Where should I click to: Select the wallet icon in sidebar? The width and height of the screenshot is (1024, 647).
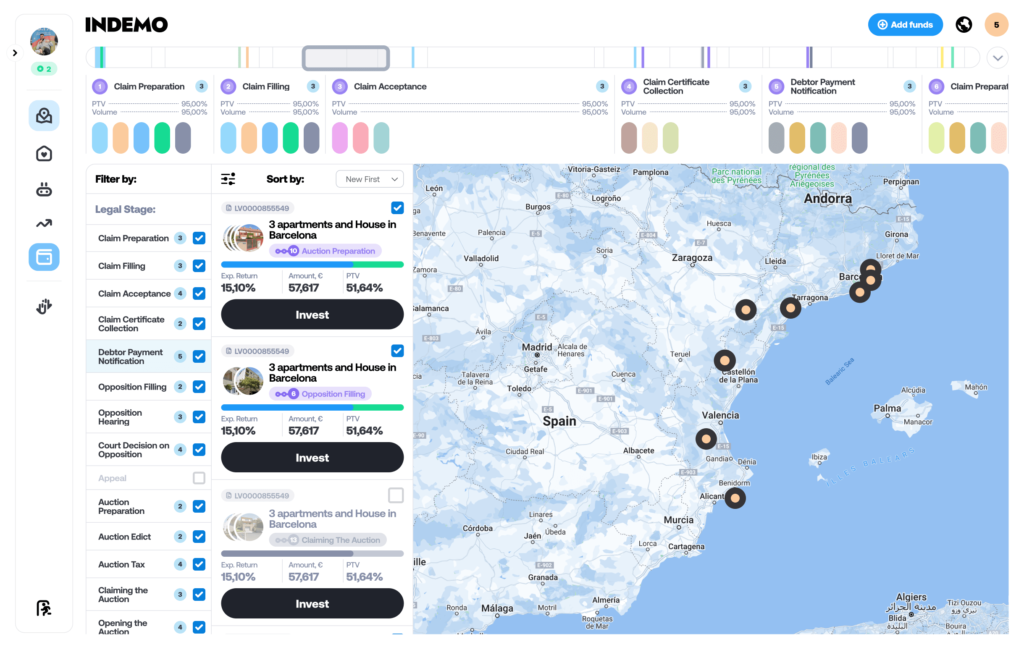click(x=44, y=257)
